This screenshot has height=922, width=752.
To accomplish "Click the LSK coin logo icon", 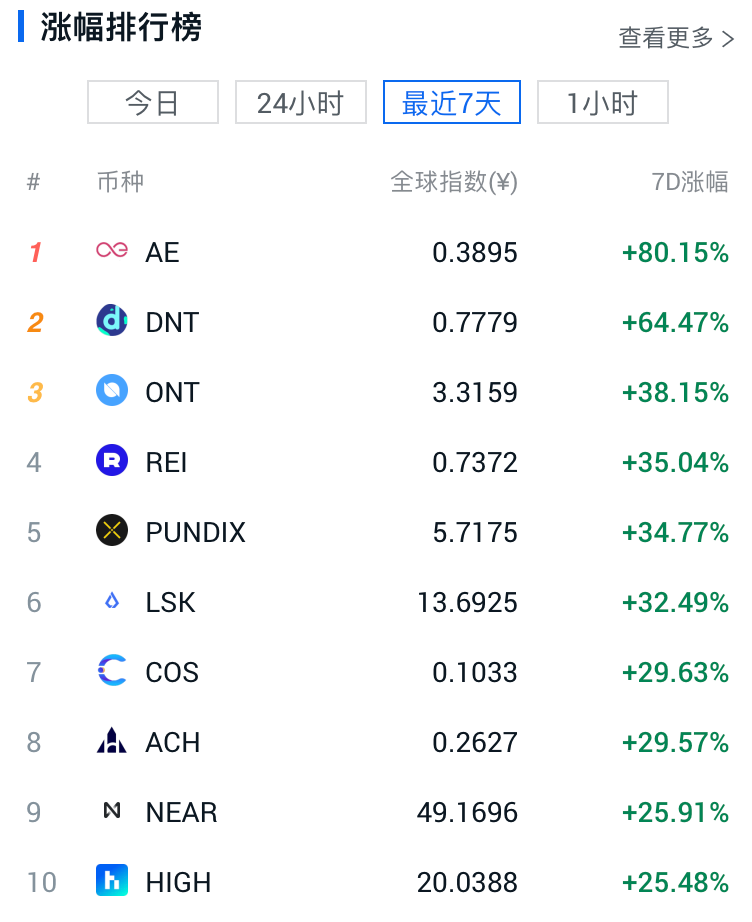I will point(112,601).
